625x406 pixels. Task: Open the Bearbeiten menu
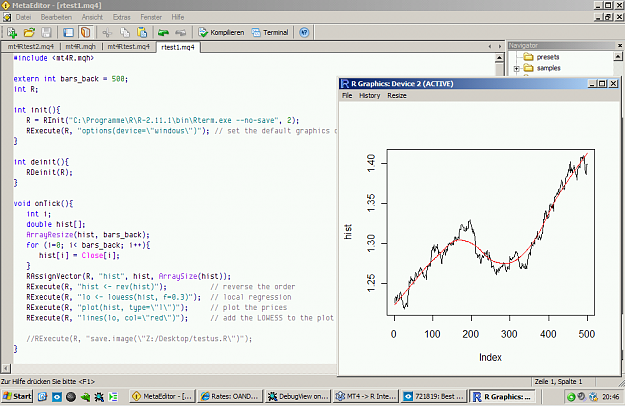point(56,17)
